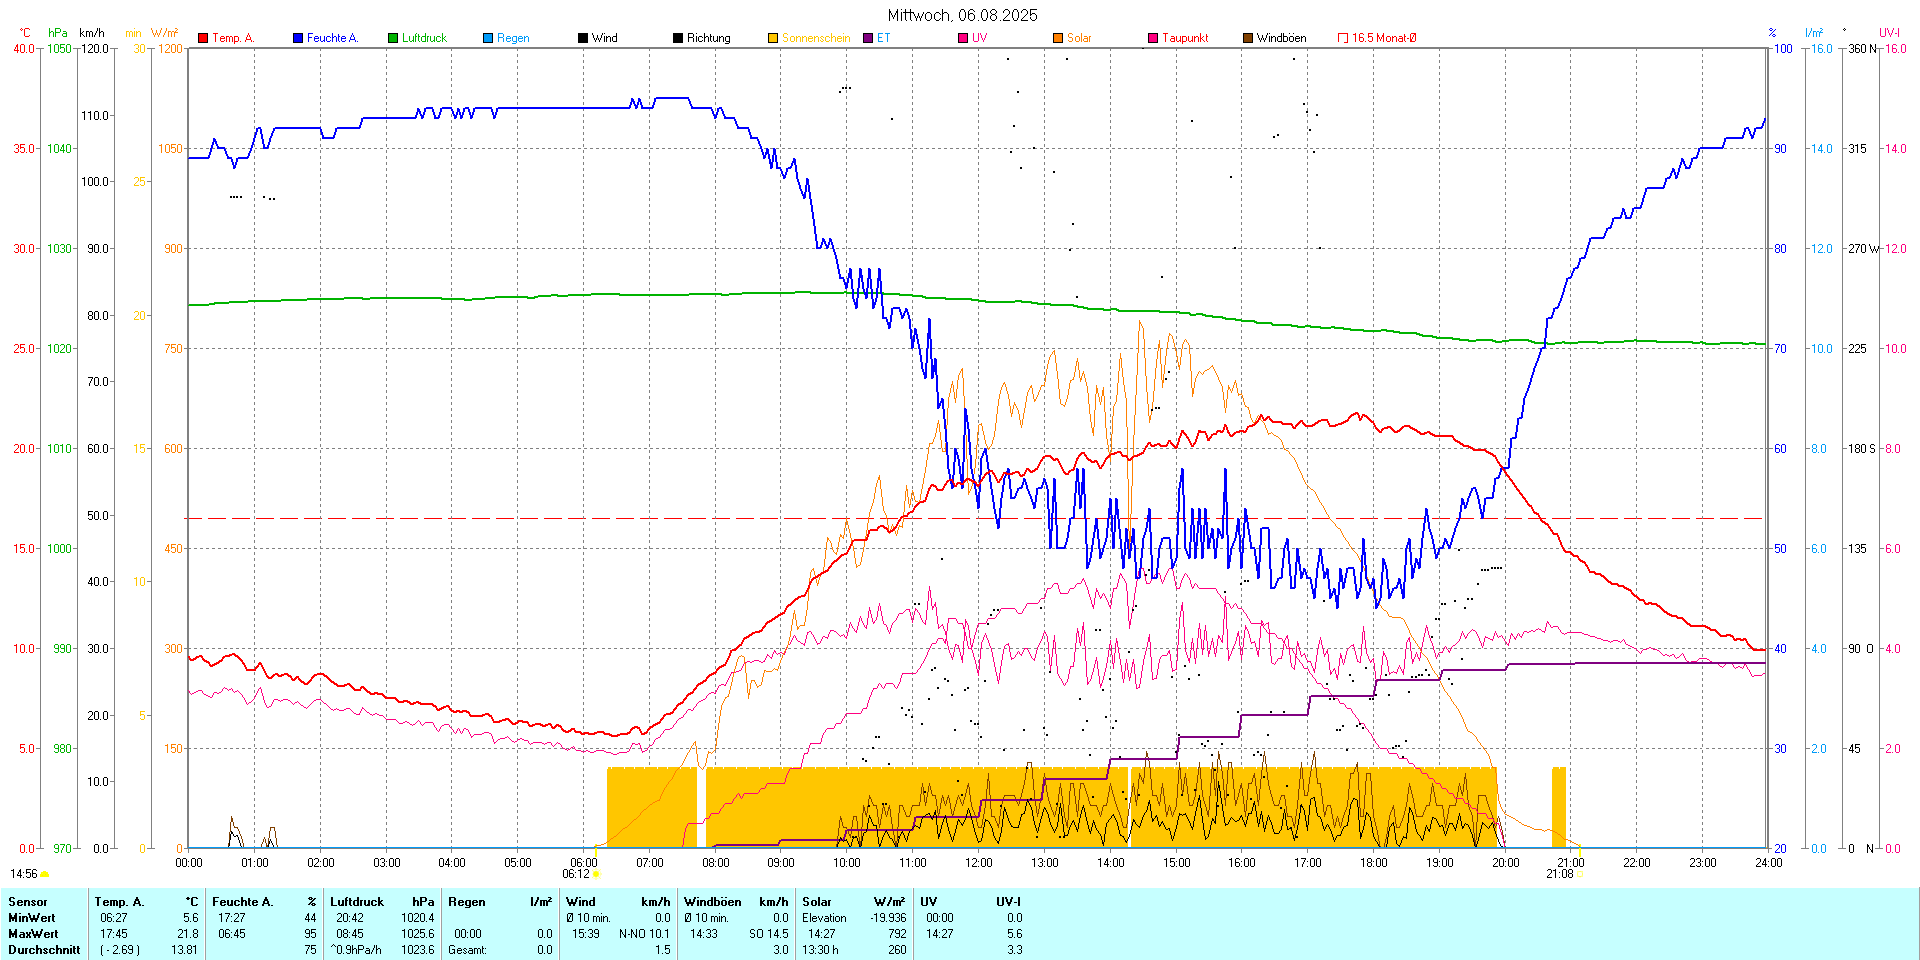Click the brown Windböen legend square
1920x960 pixels.
click(1248, 38)
